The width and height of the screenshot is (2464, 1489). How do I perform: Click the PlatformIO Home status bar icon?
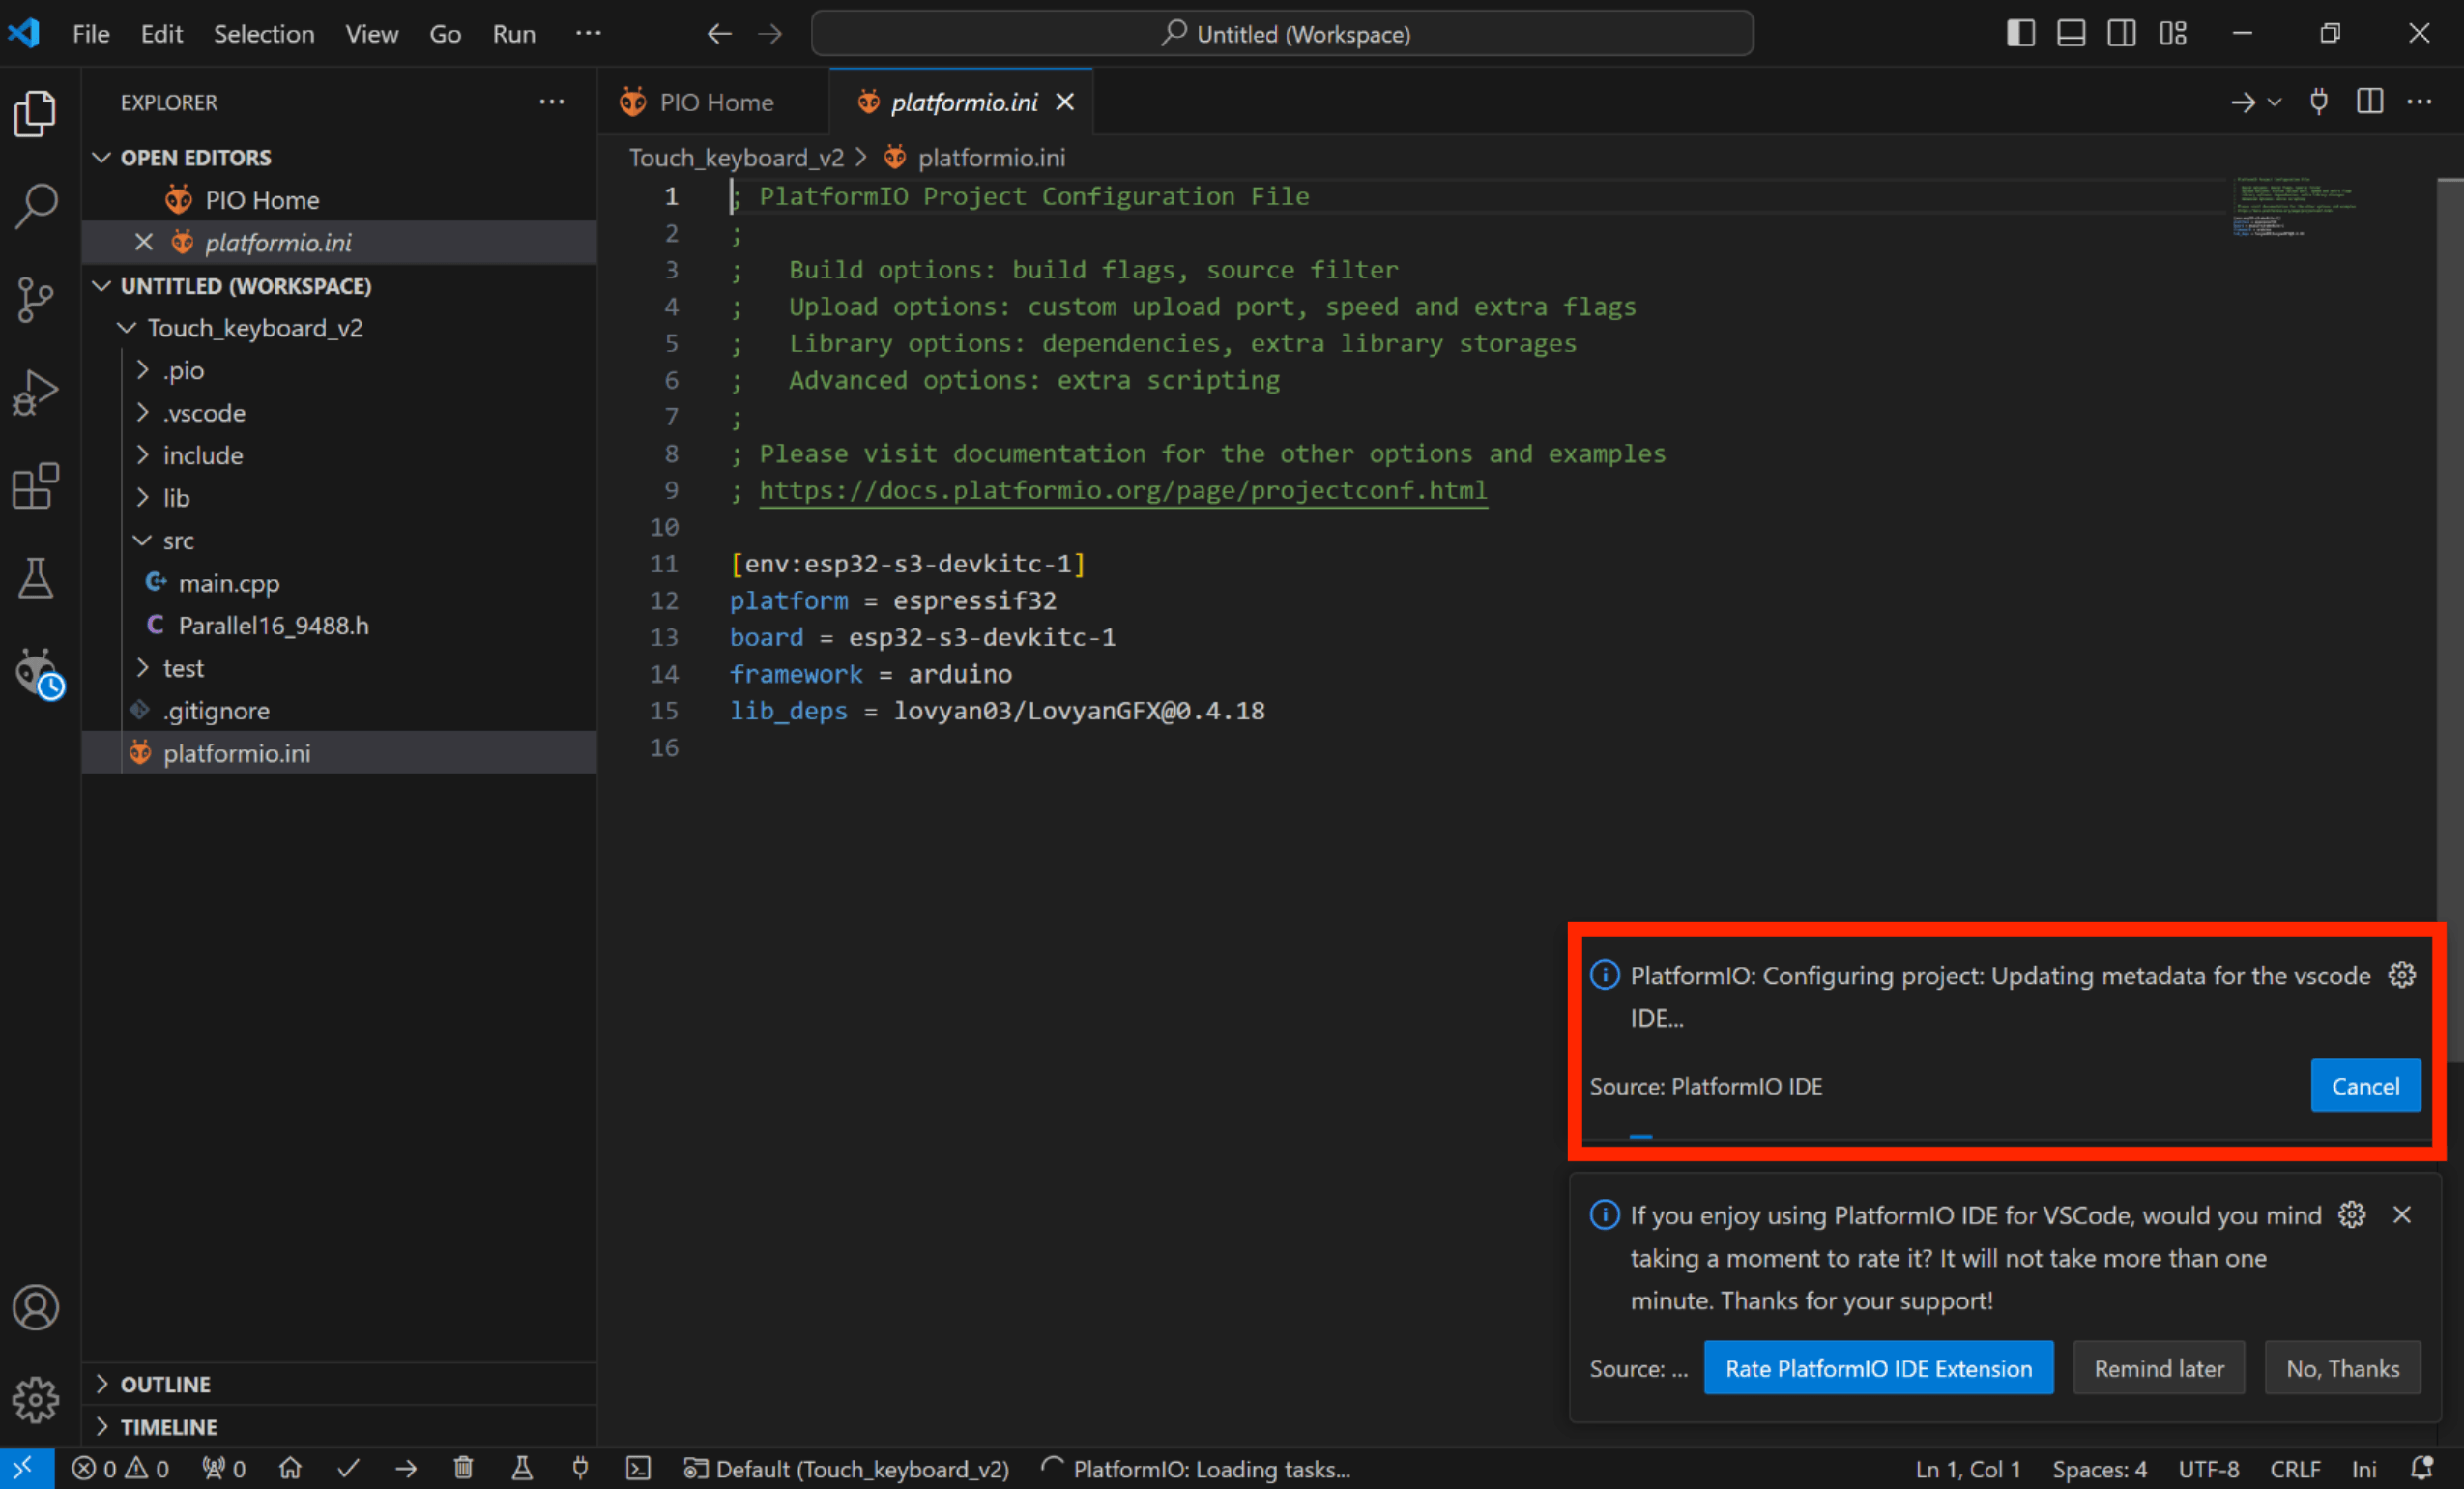[x=290, y=1468]
